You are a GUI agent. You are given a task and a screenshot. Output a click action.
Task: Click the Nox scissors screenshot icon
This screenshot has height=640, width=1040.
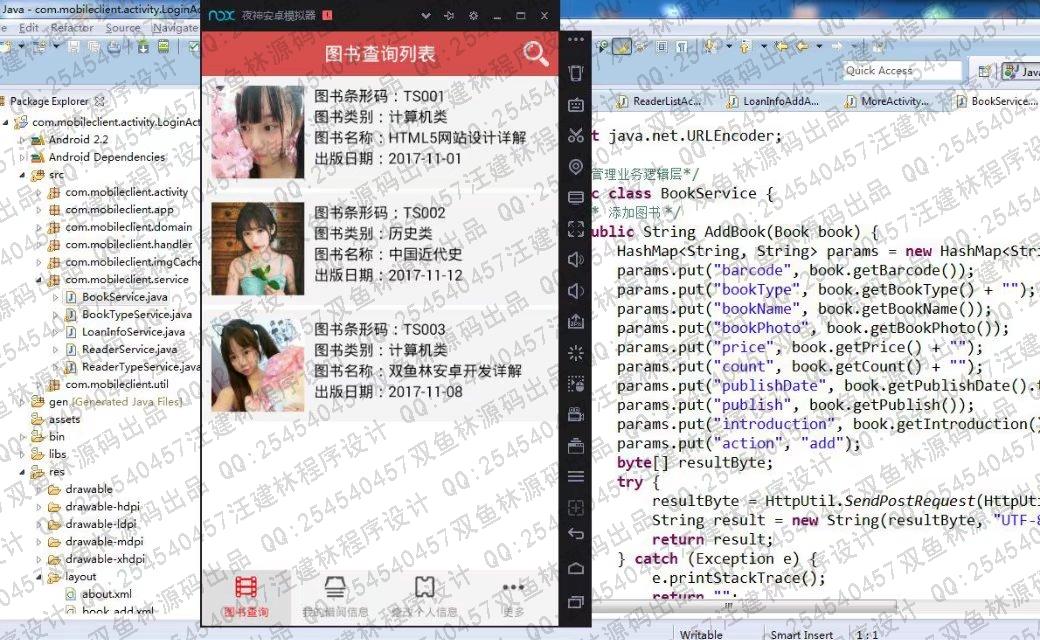point(576,135)
